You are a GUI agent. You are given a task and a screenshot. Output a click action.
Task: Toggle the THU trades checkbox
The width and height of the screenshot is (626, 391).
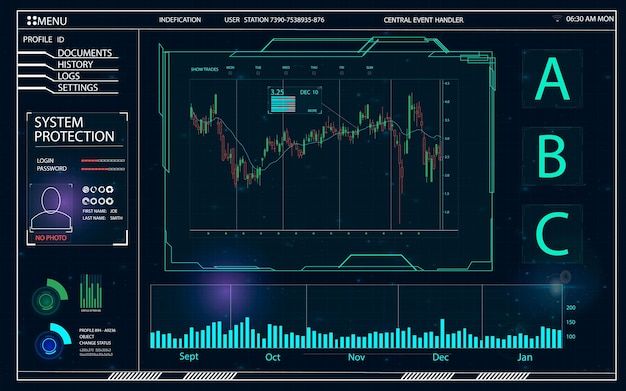coord(314,73)
